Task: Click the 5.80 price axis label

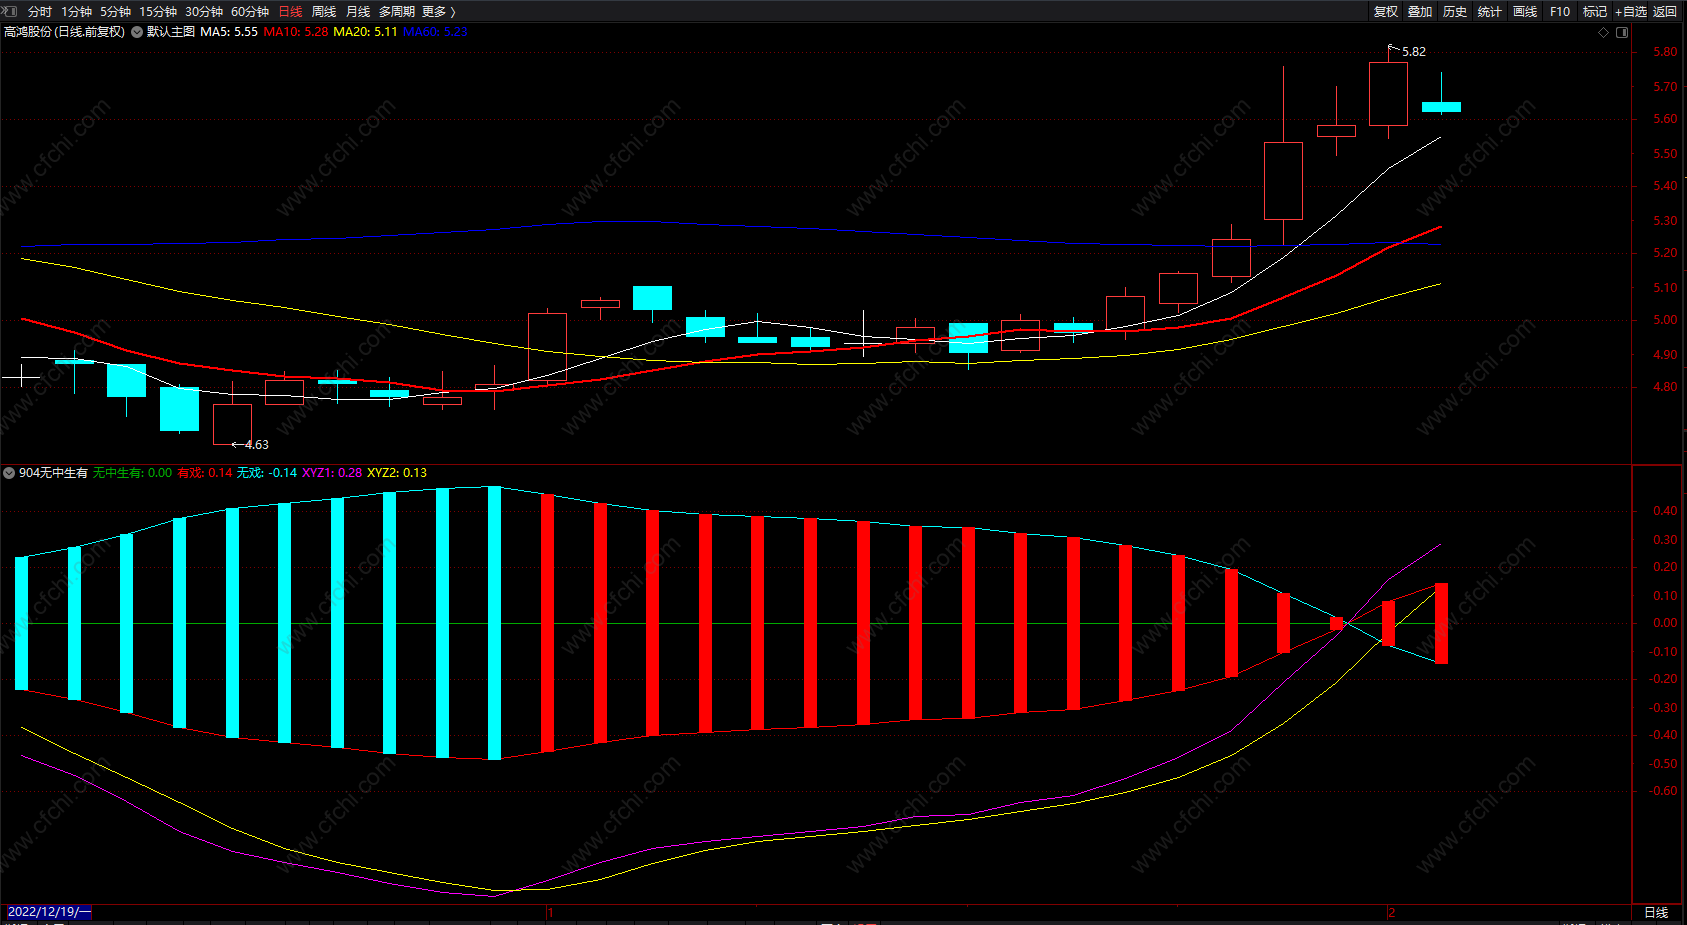Action: 1665,52
